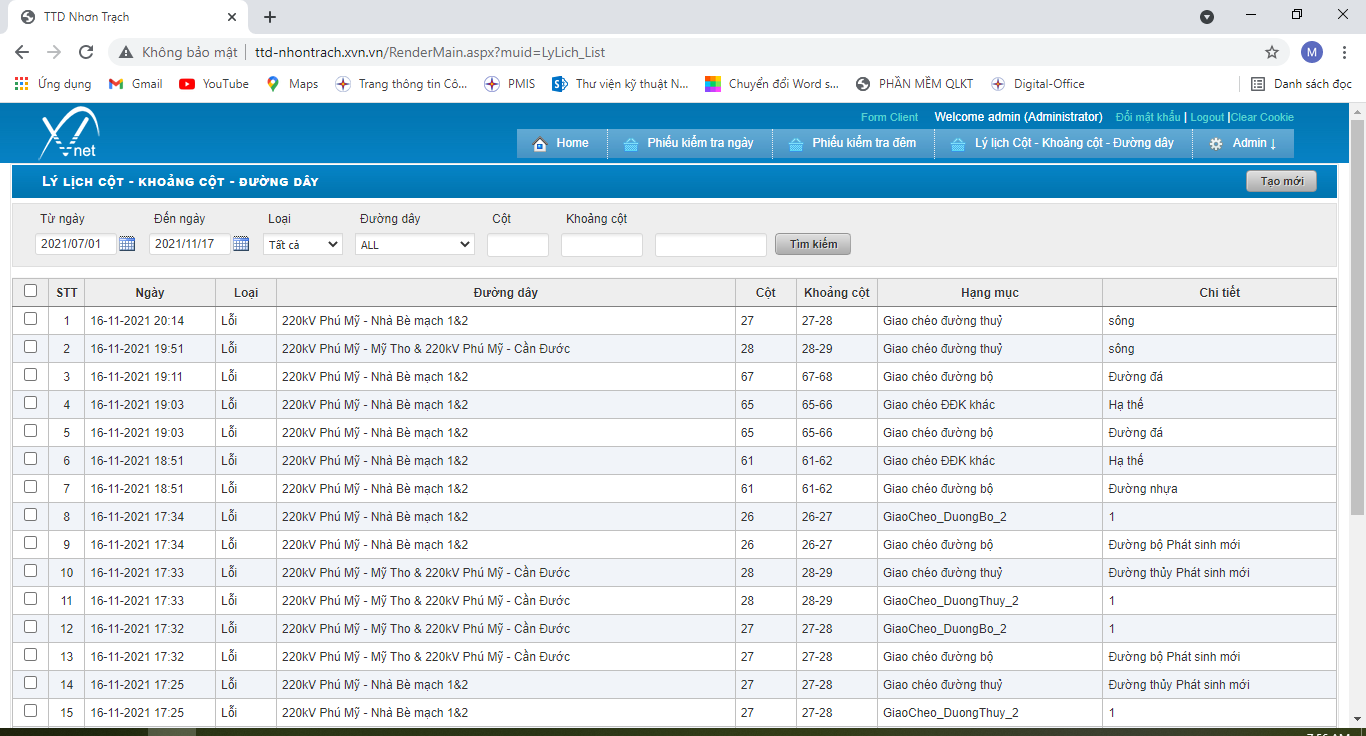Viewport: 1366px width, 736px height.
Task: Click the Cột filter input field
Action: (517, 244)
